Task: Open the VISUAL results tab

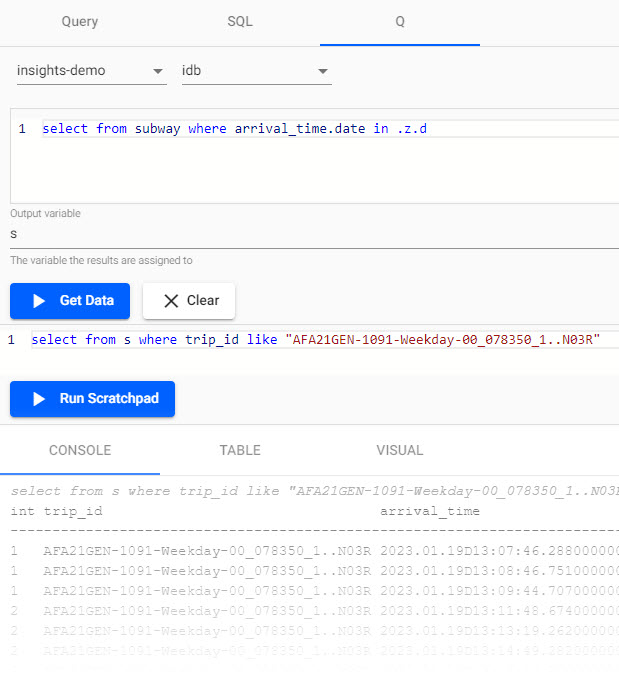Action: click(400, 450)
